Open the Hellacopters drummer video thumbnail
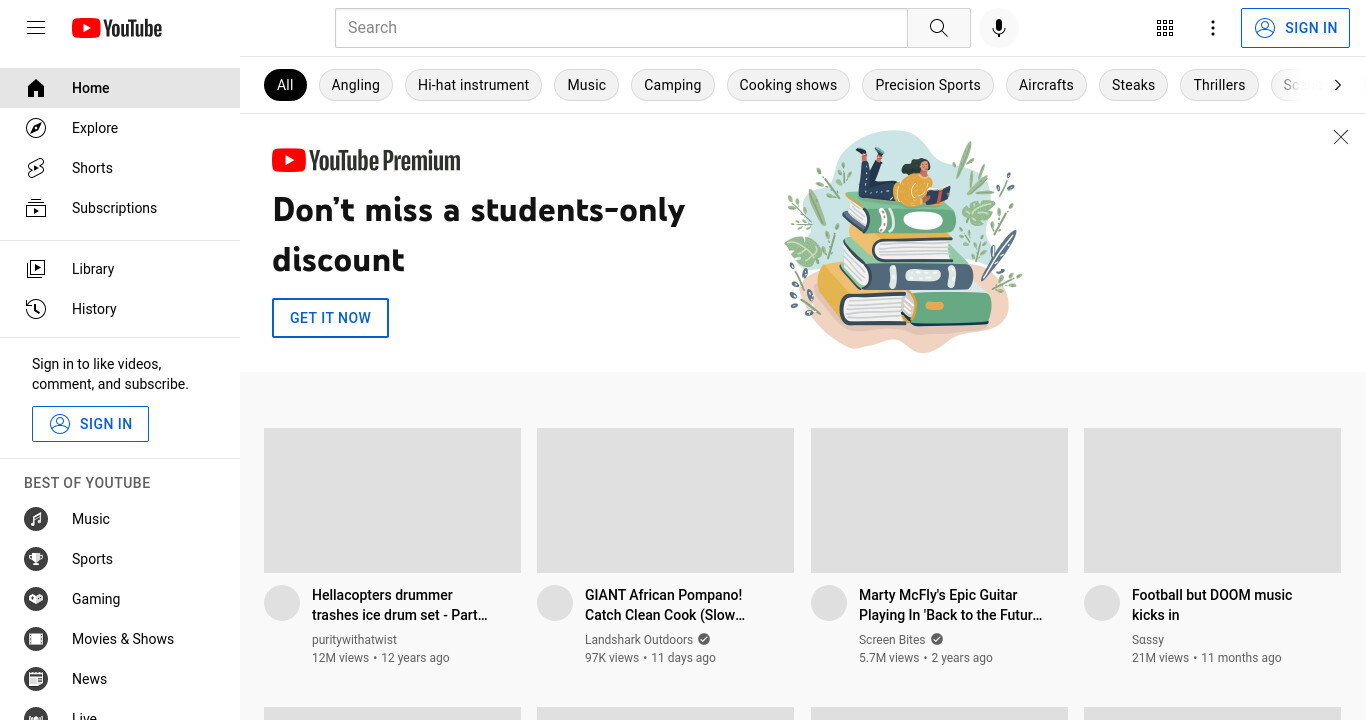This screenshot has height=720, width=1366. point(392,500)
